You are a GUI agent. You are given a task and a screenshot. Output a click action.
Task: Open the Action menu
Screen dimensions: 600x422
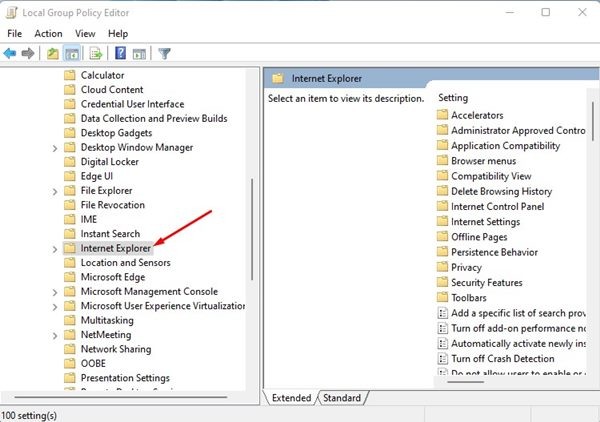[x=48, y=34]
